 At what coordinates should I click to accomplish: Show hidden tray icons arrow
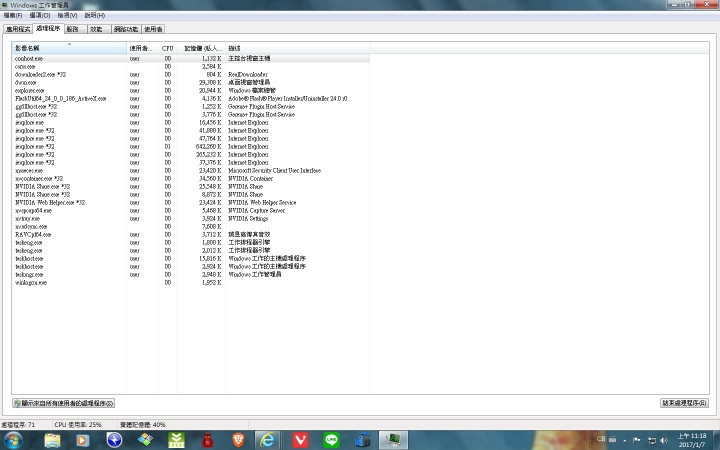(624, 441)
